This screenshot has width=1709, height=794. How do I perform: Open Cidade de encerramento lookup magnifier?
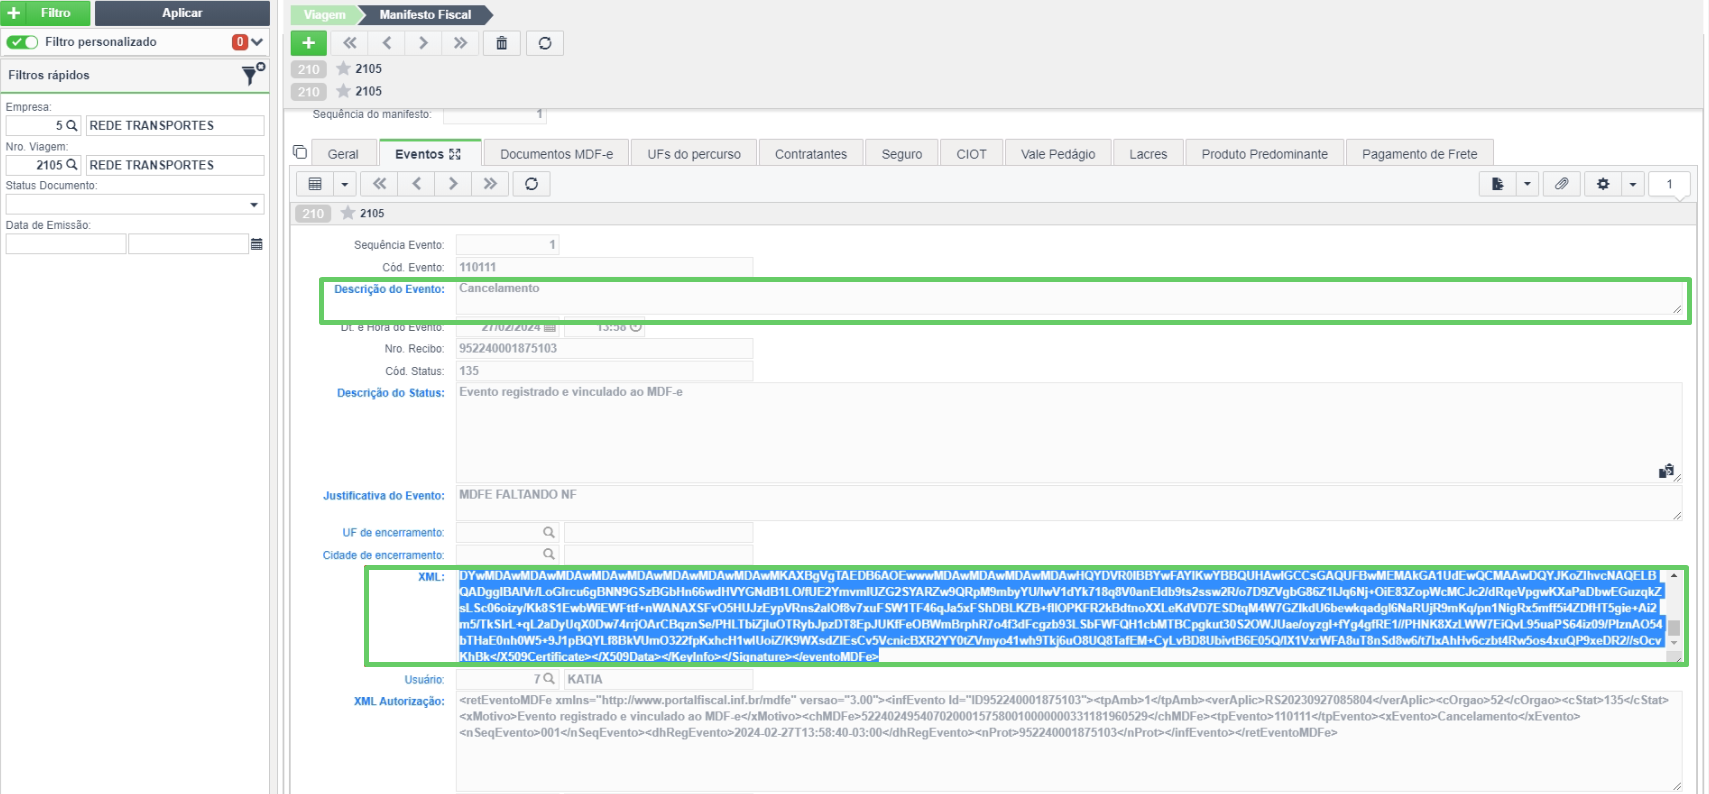click(548, 555)
